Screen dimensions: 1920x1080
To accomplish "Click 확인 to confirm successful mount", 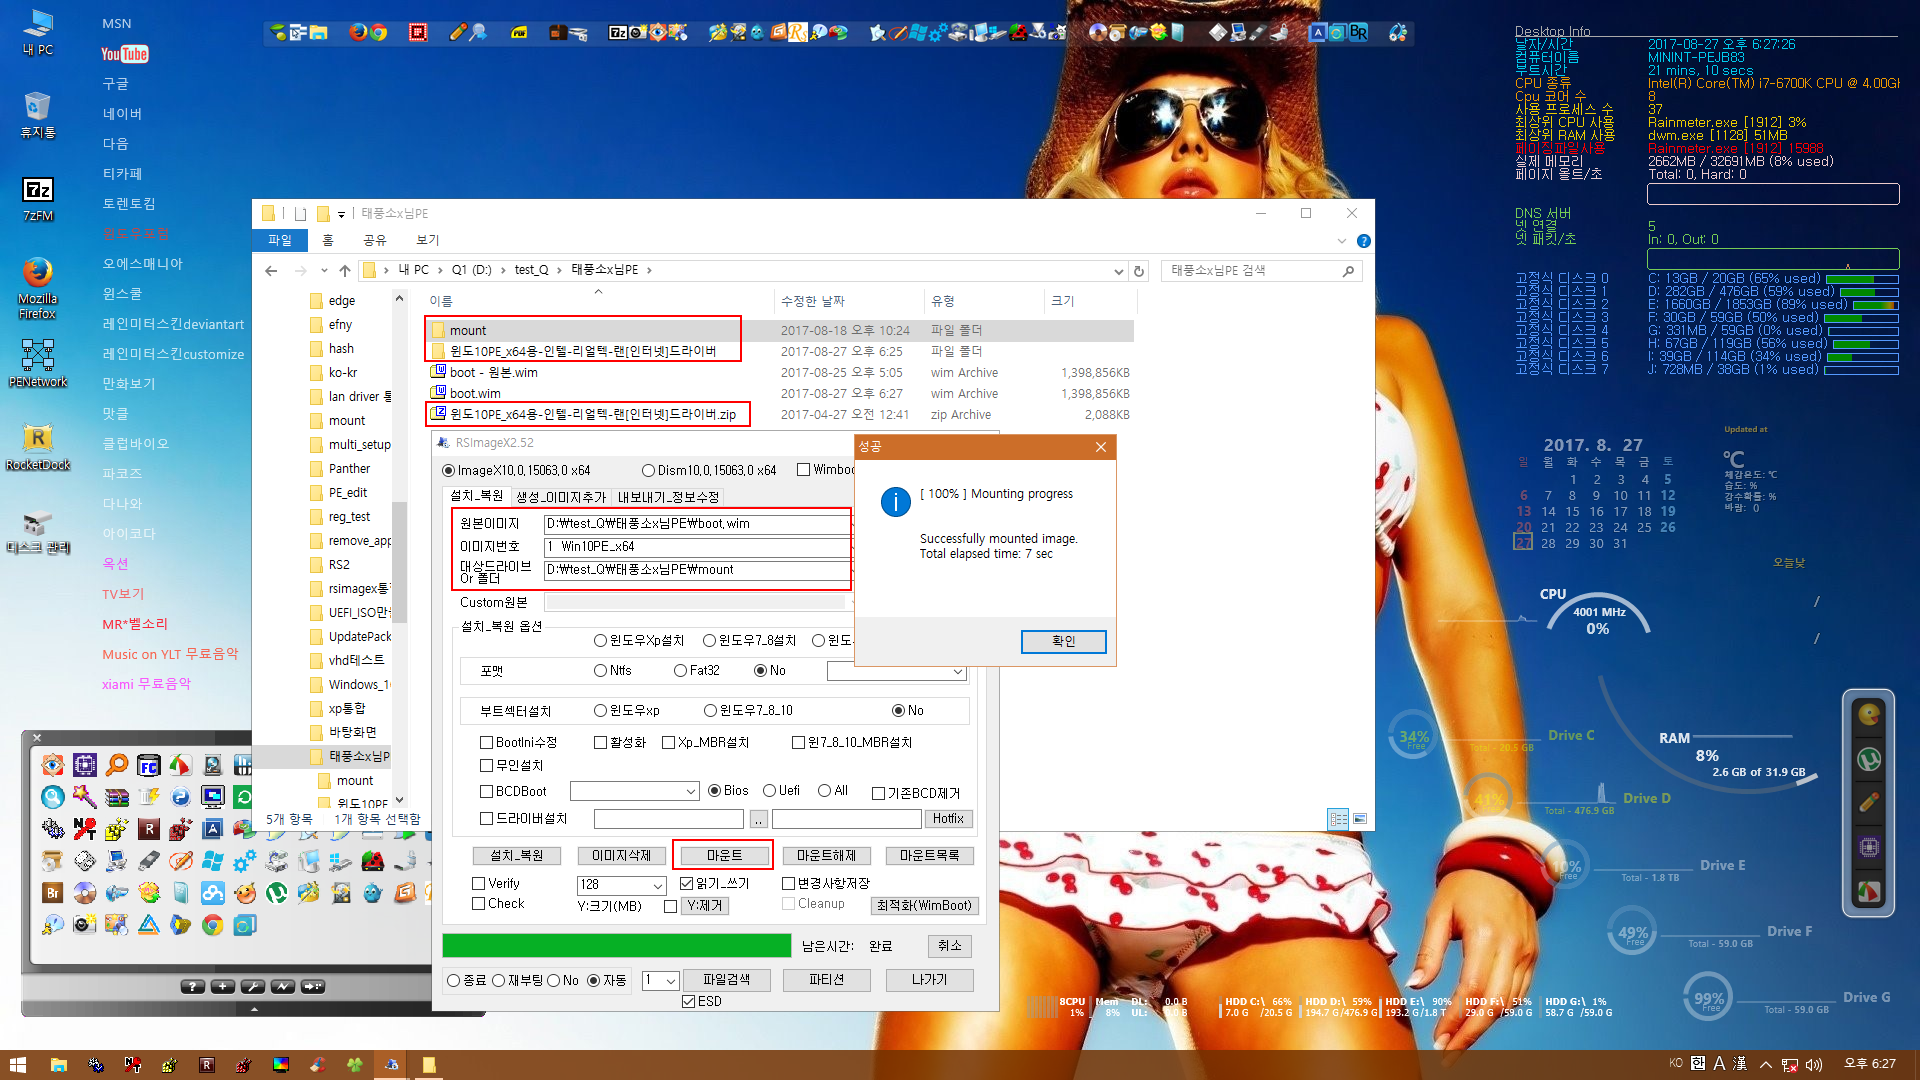I will point(1063,640).
